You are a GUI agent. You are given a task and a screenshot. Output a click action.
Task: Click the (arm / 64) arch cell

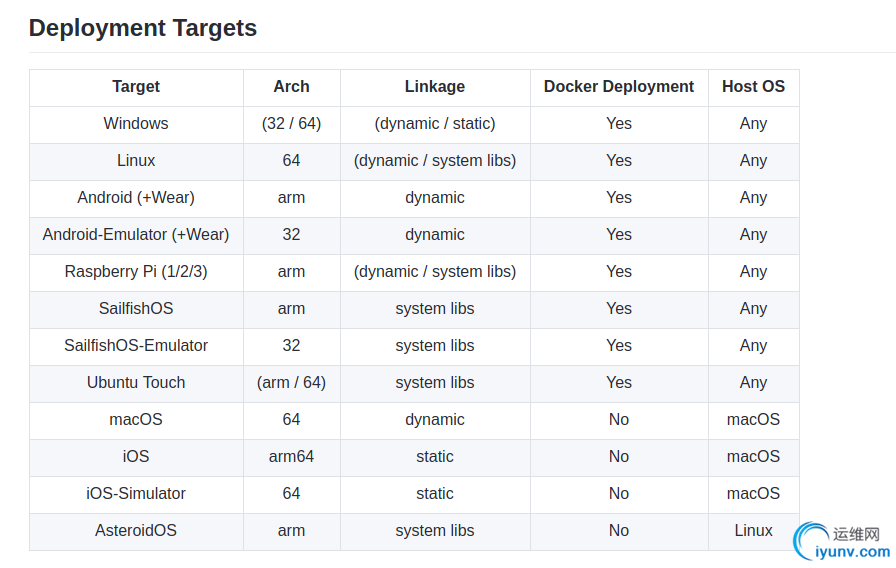tap(291, 382)
